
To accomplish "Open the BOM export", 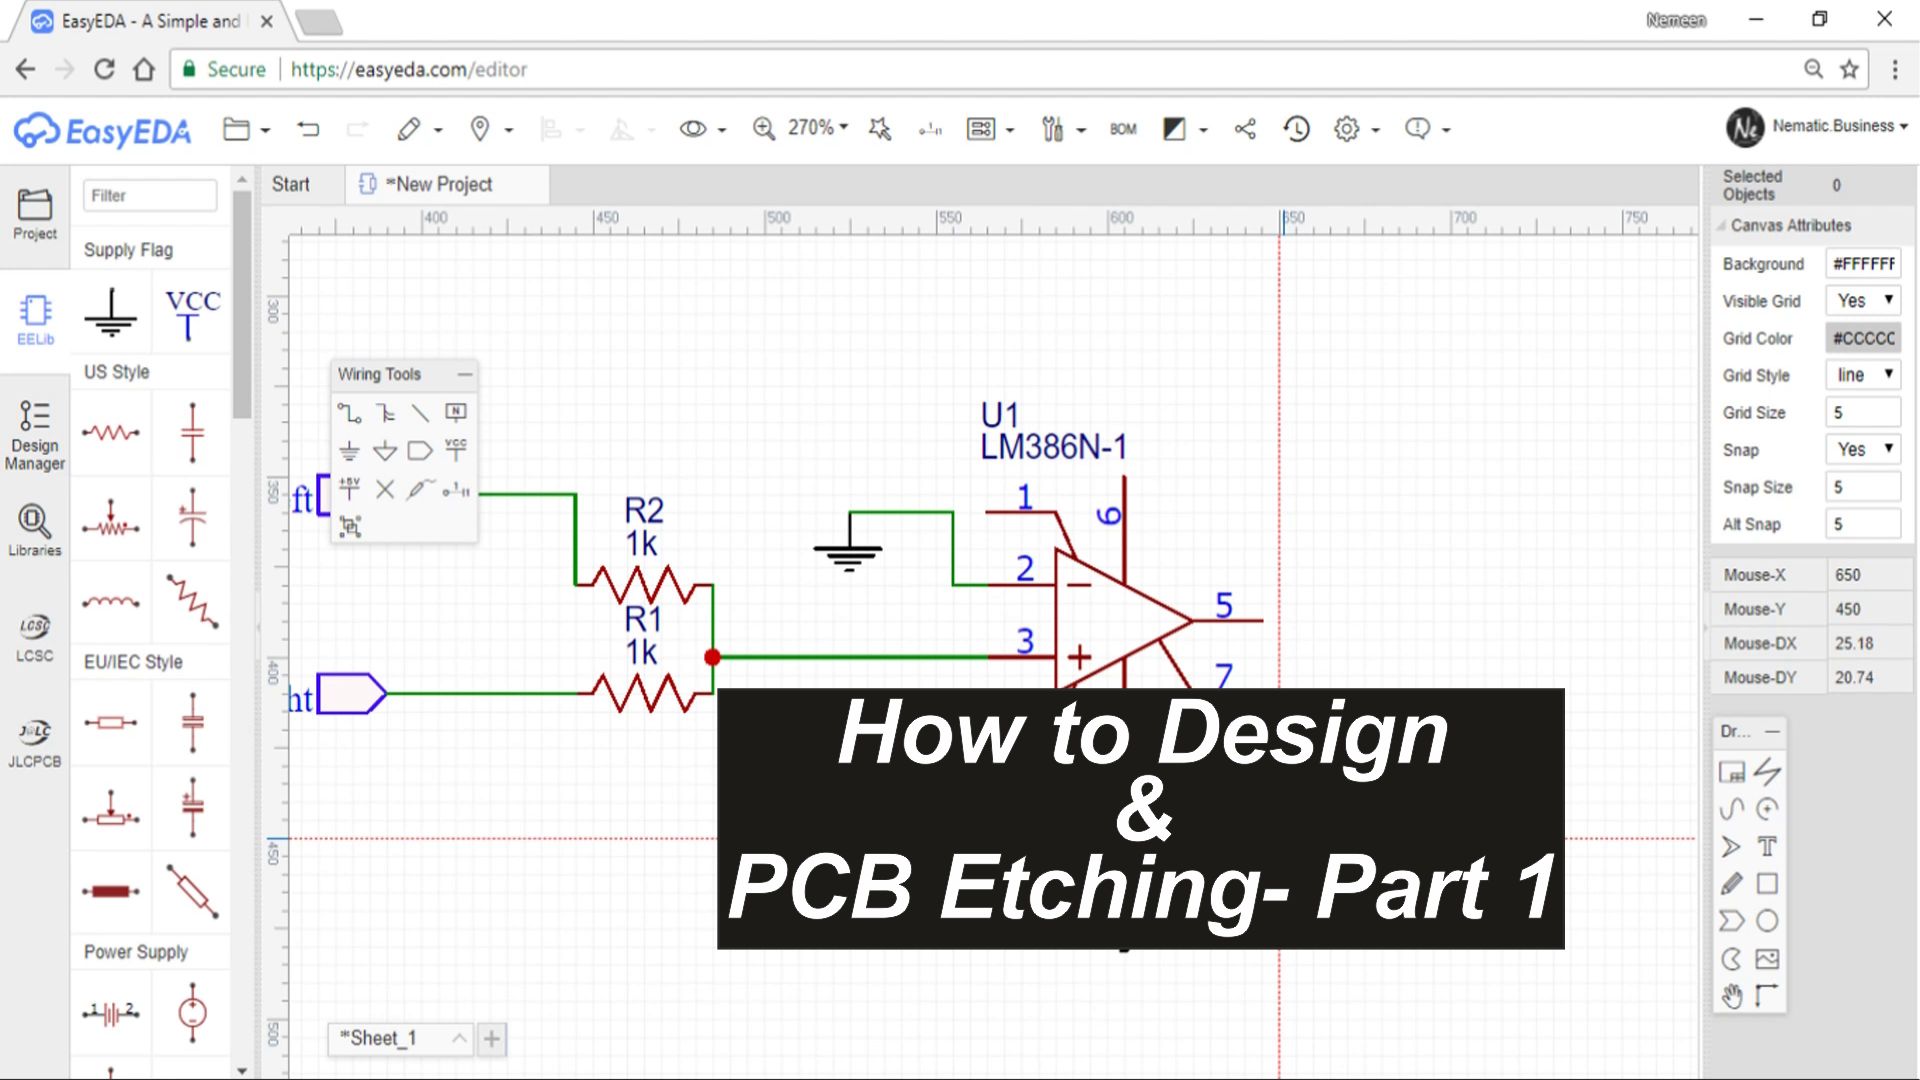I will (1123, 129).
